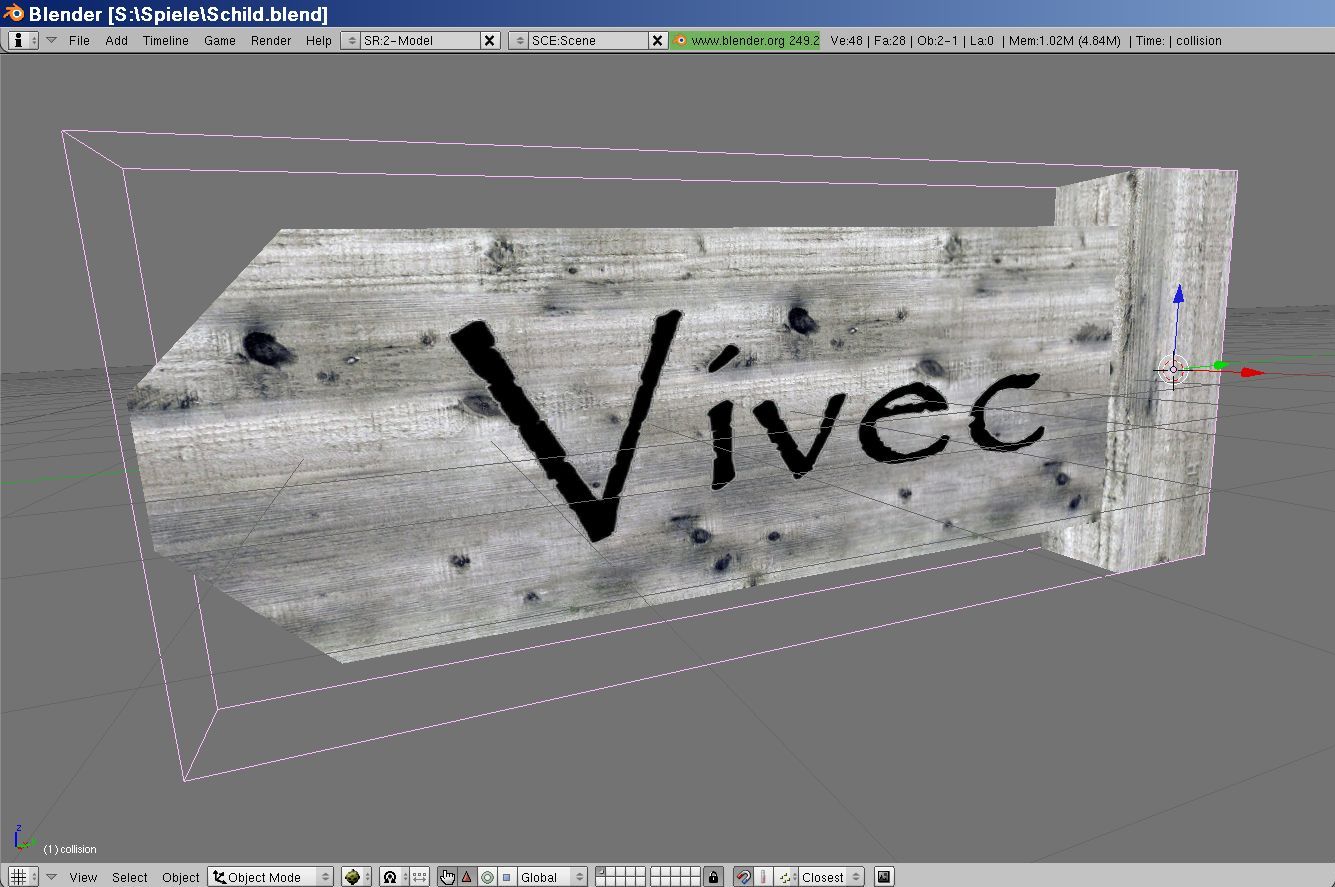Open the Global orientation dropdown
This screenshot has height=887, width=1335.
(x=549, y=877)
